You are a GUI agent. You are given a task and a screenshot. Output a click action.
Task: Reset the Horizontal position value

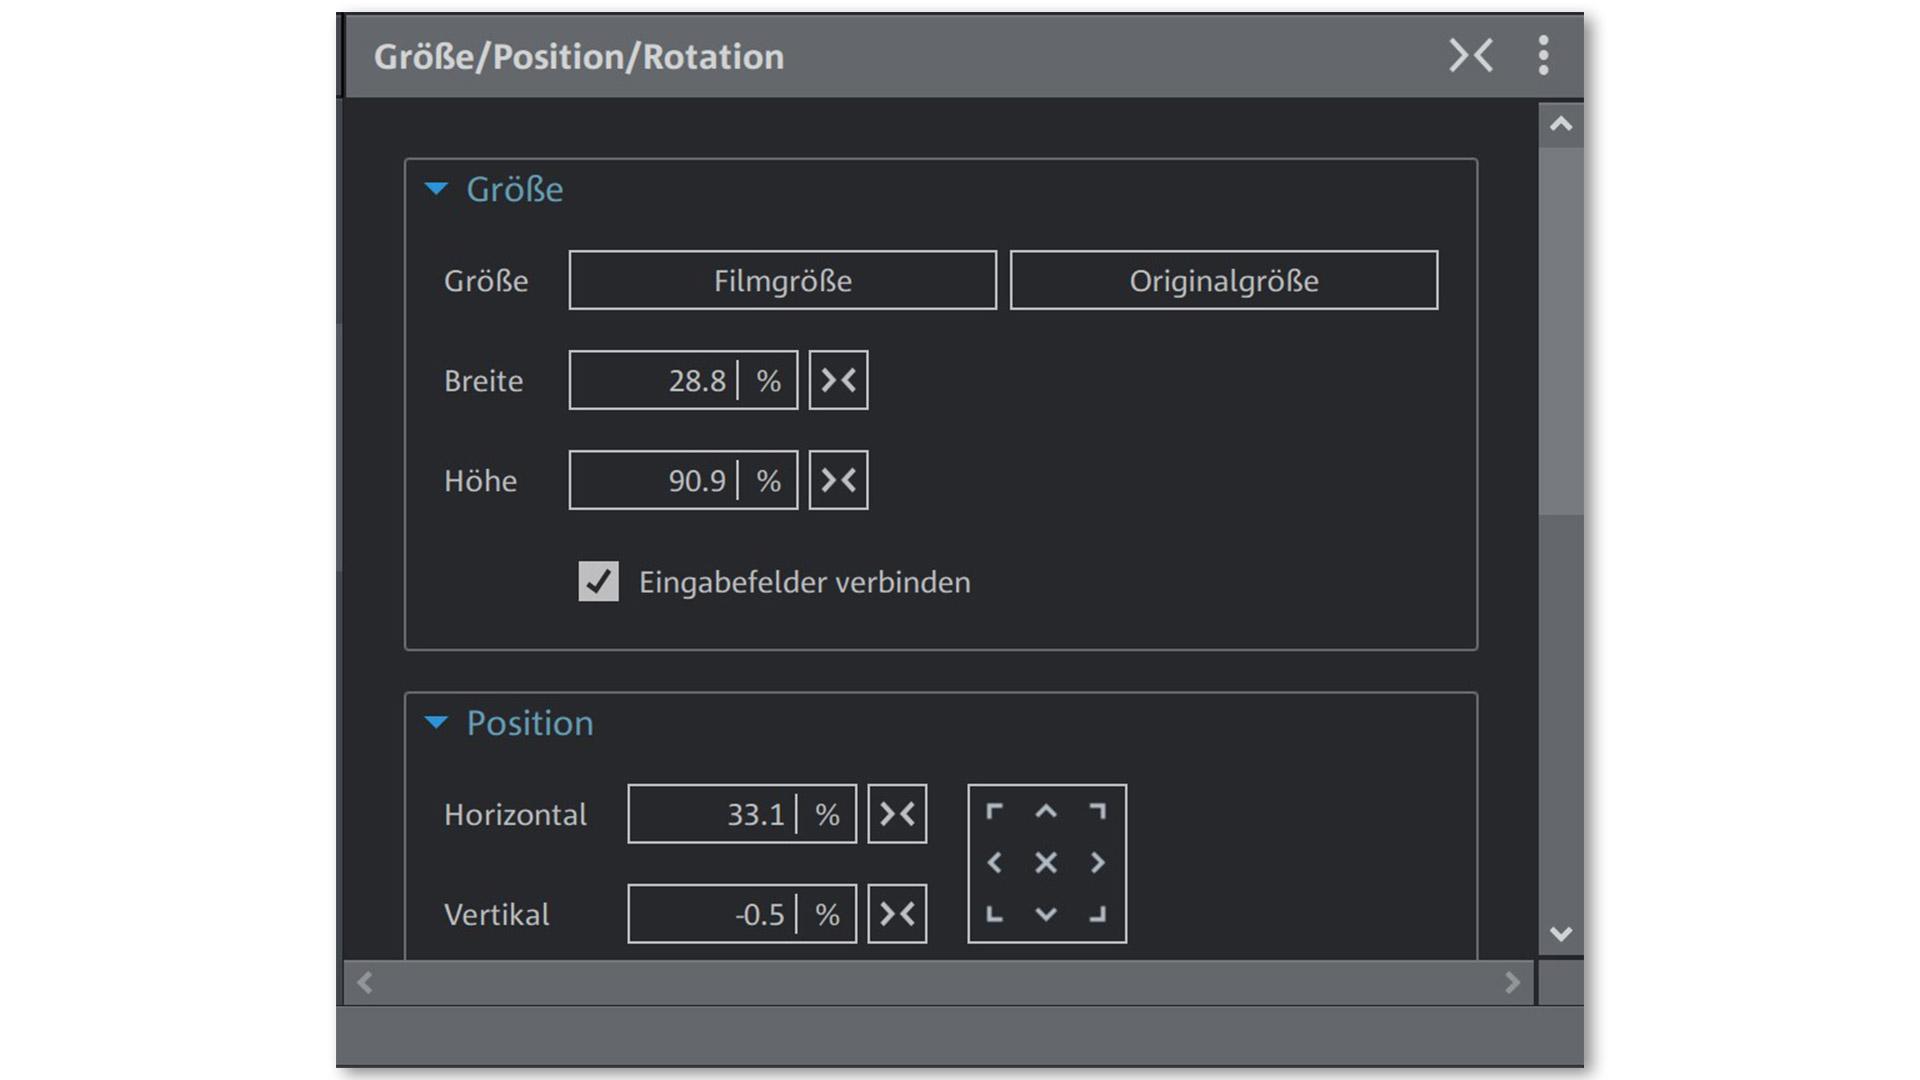pyautogui.click(x=897, y=814)
